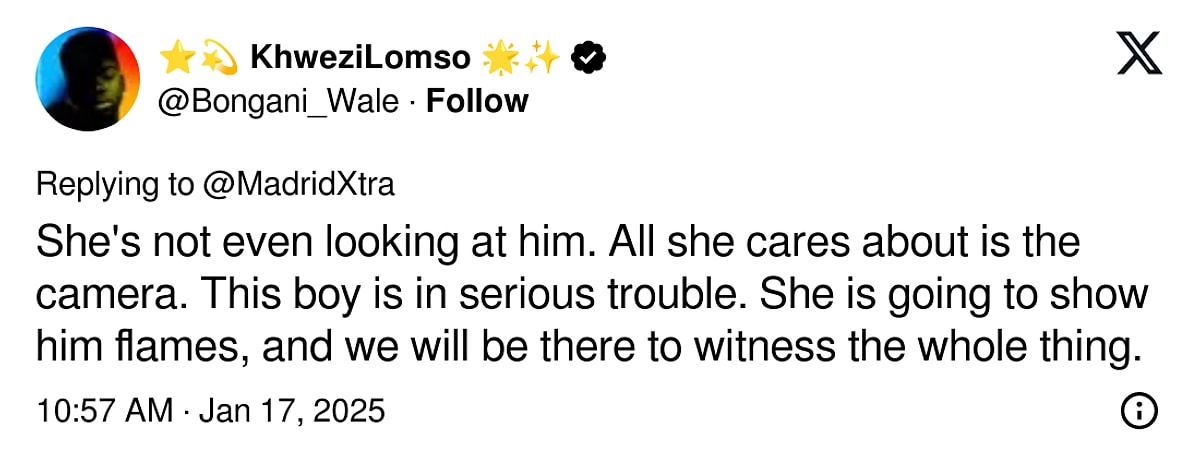1200x471 pixels.
Task: Click the glowing star emoji after KhweziLomso
Action: 500,59
